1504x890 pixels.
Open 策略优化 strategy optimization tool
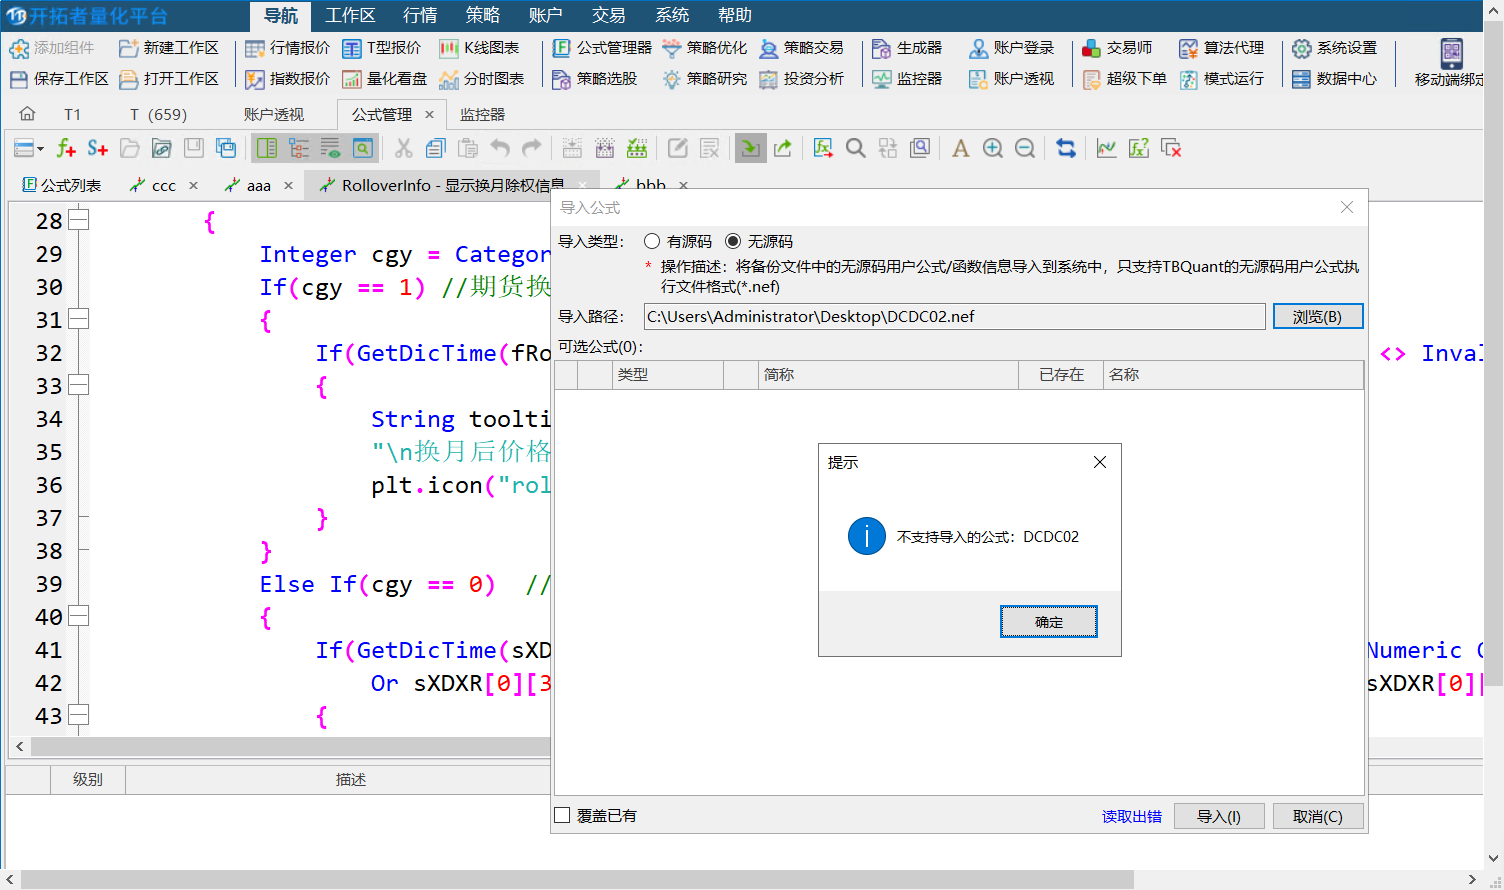[x=705, y=48]
